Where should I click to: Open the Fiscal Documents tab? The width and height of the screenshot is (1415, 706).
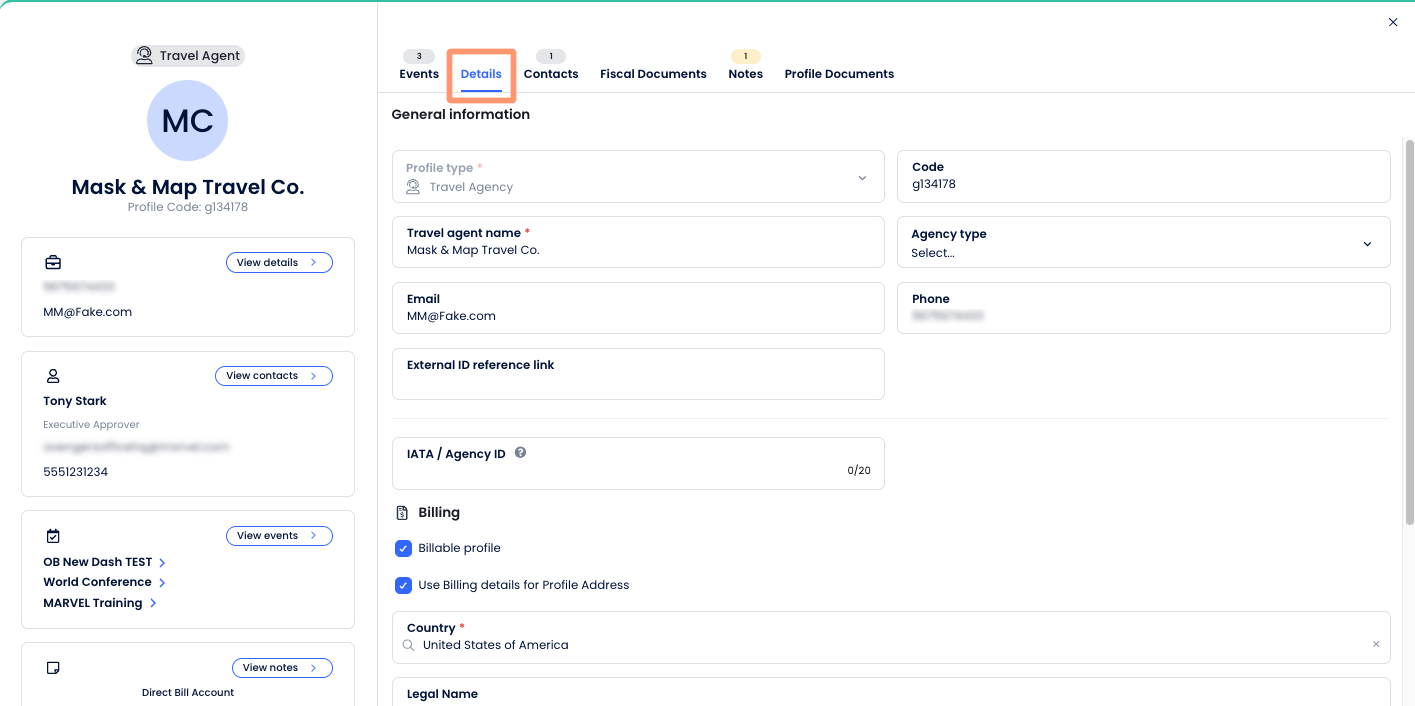coord(653,74)
